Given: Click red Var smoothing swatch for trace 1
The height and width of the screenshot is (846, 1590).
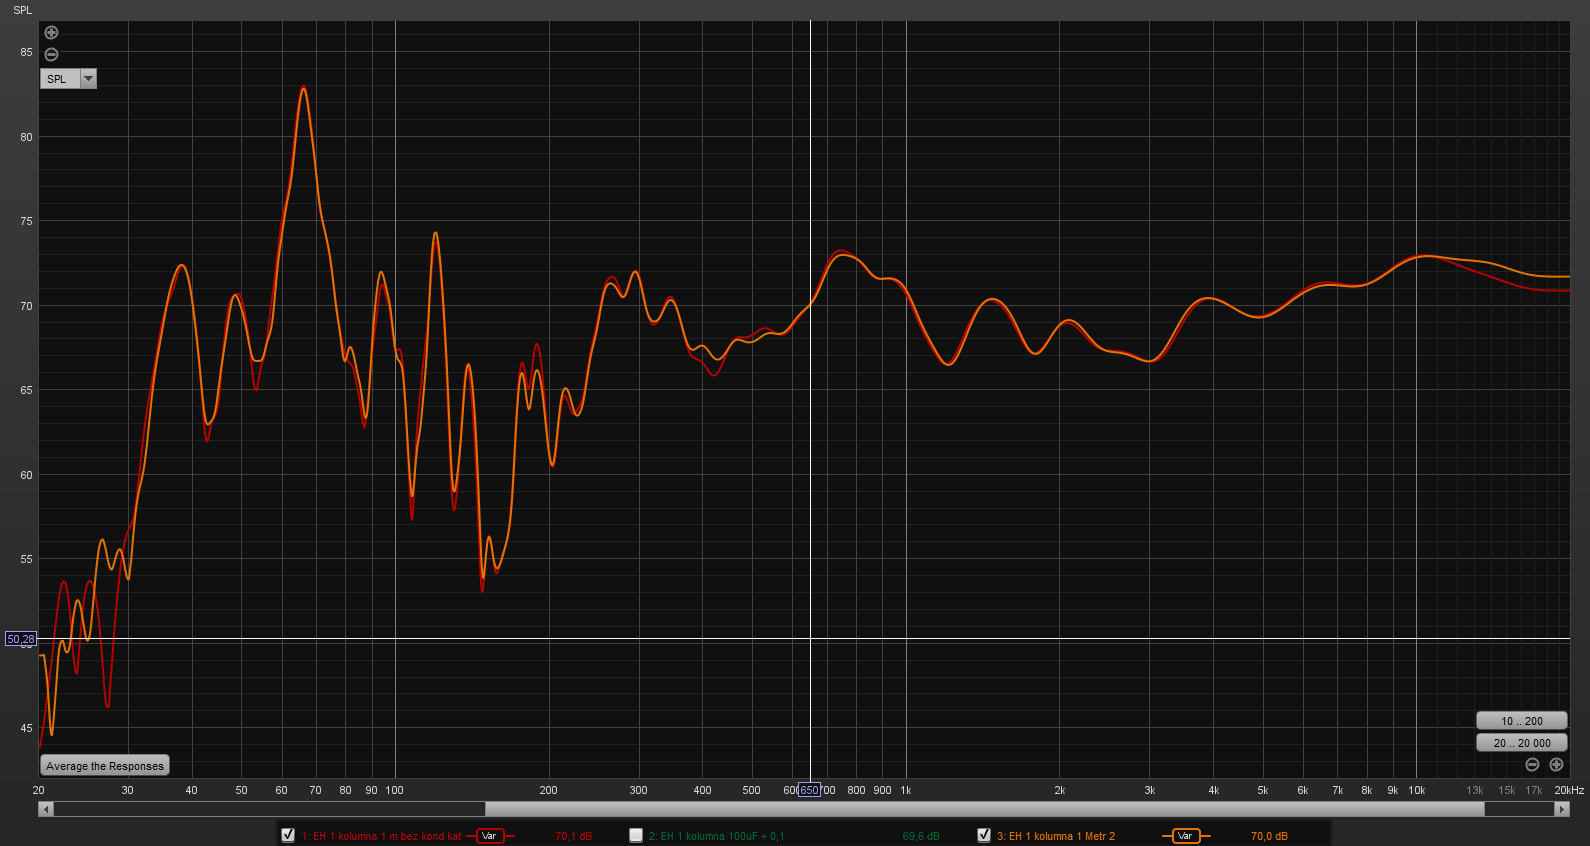Looking at the screenshot, I should tap(490, 836).
